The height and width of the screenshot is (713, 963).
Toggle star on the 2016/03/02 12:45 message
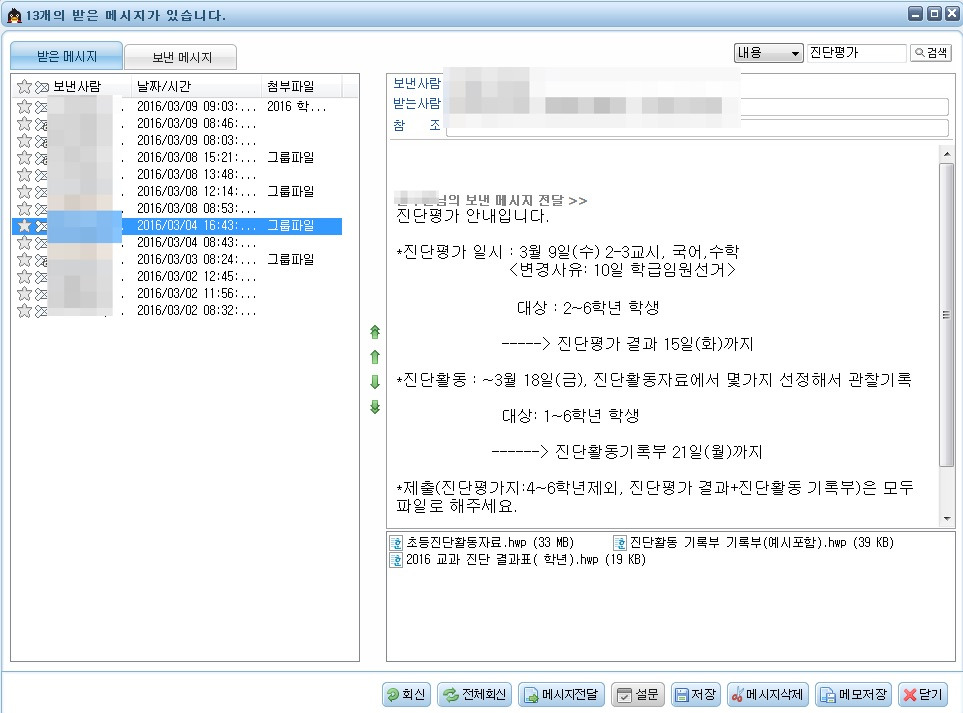(25, 277)
